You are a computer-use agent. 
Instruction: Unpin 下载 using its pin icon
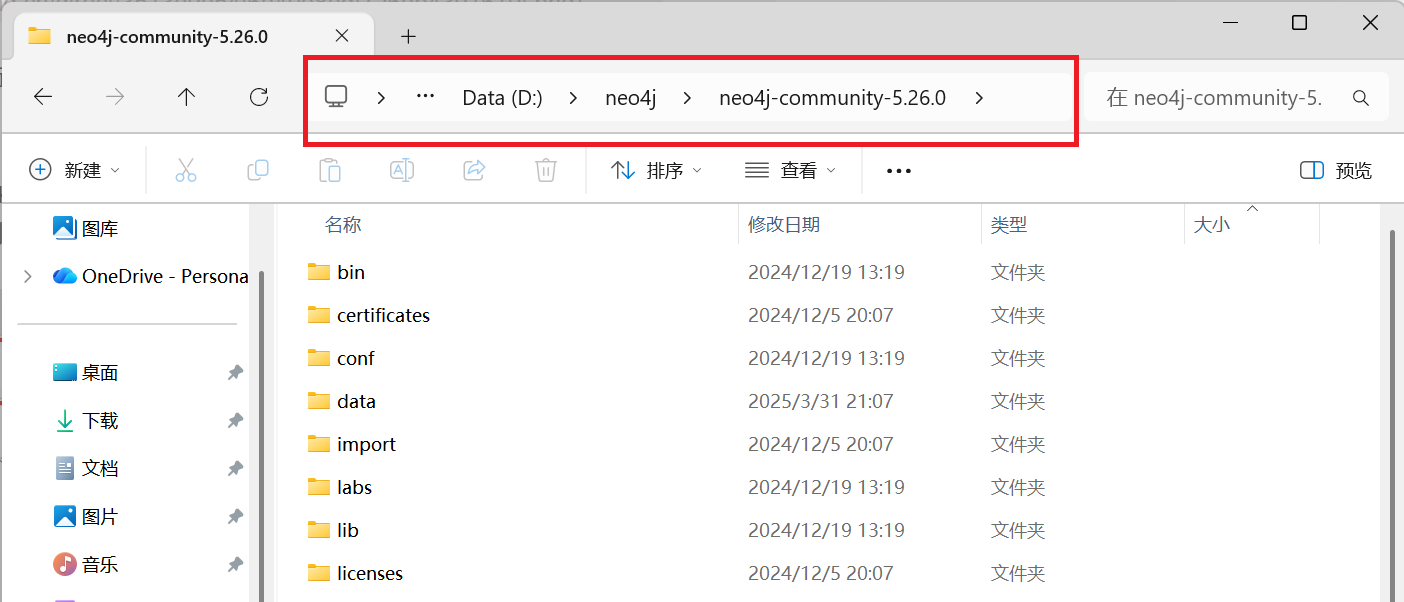point(235,421)
